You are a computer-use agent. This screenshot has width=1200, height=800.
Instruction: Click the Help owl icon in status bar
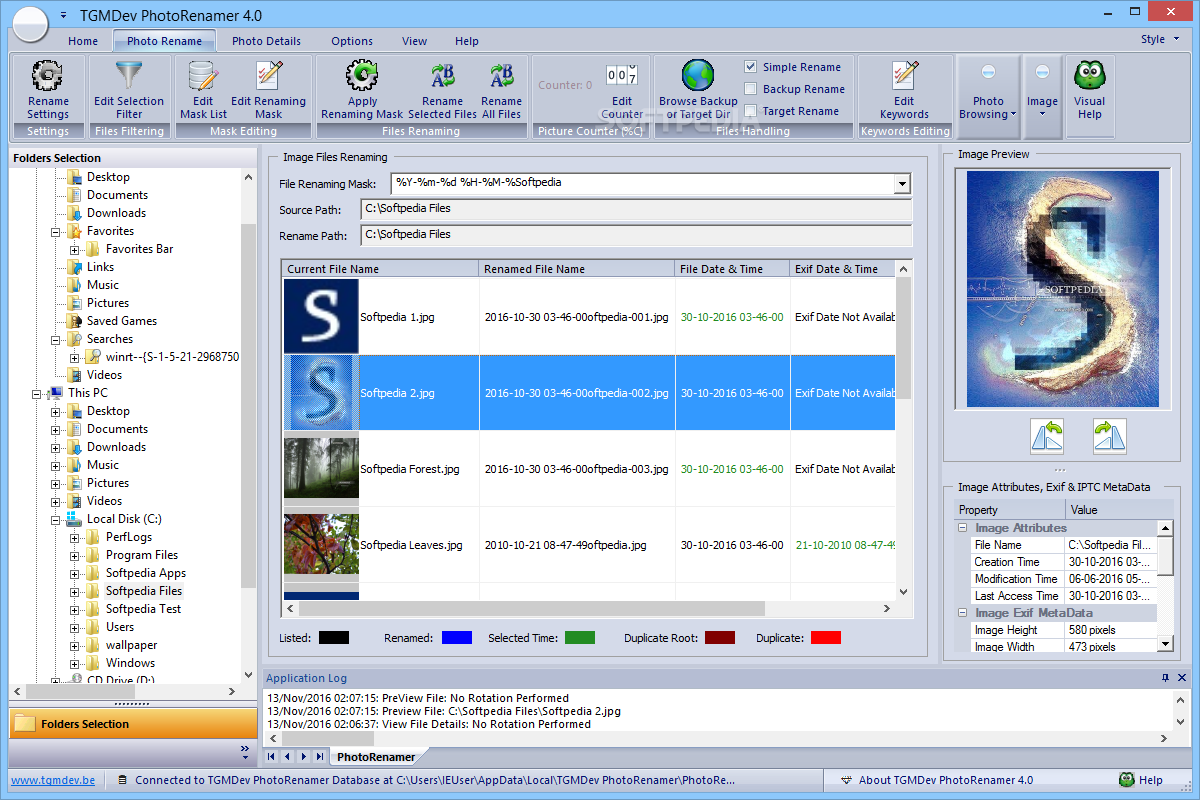[1126, 780]
